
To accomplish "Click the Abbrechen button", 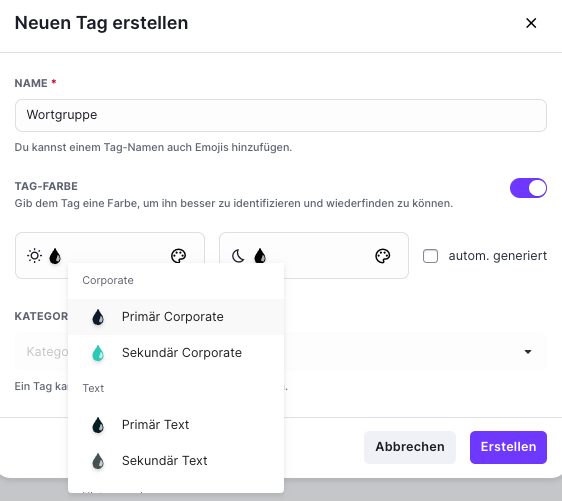I will (x=410, y=447).
